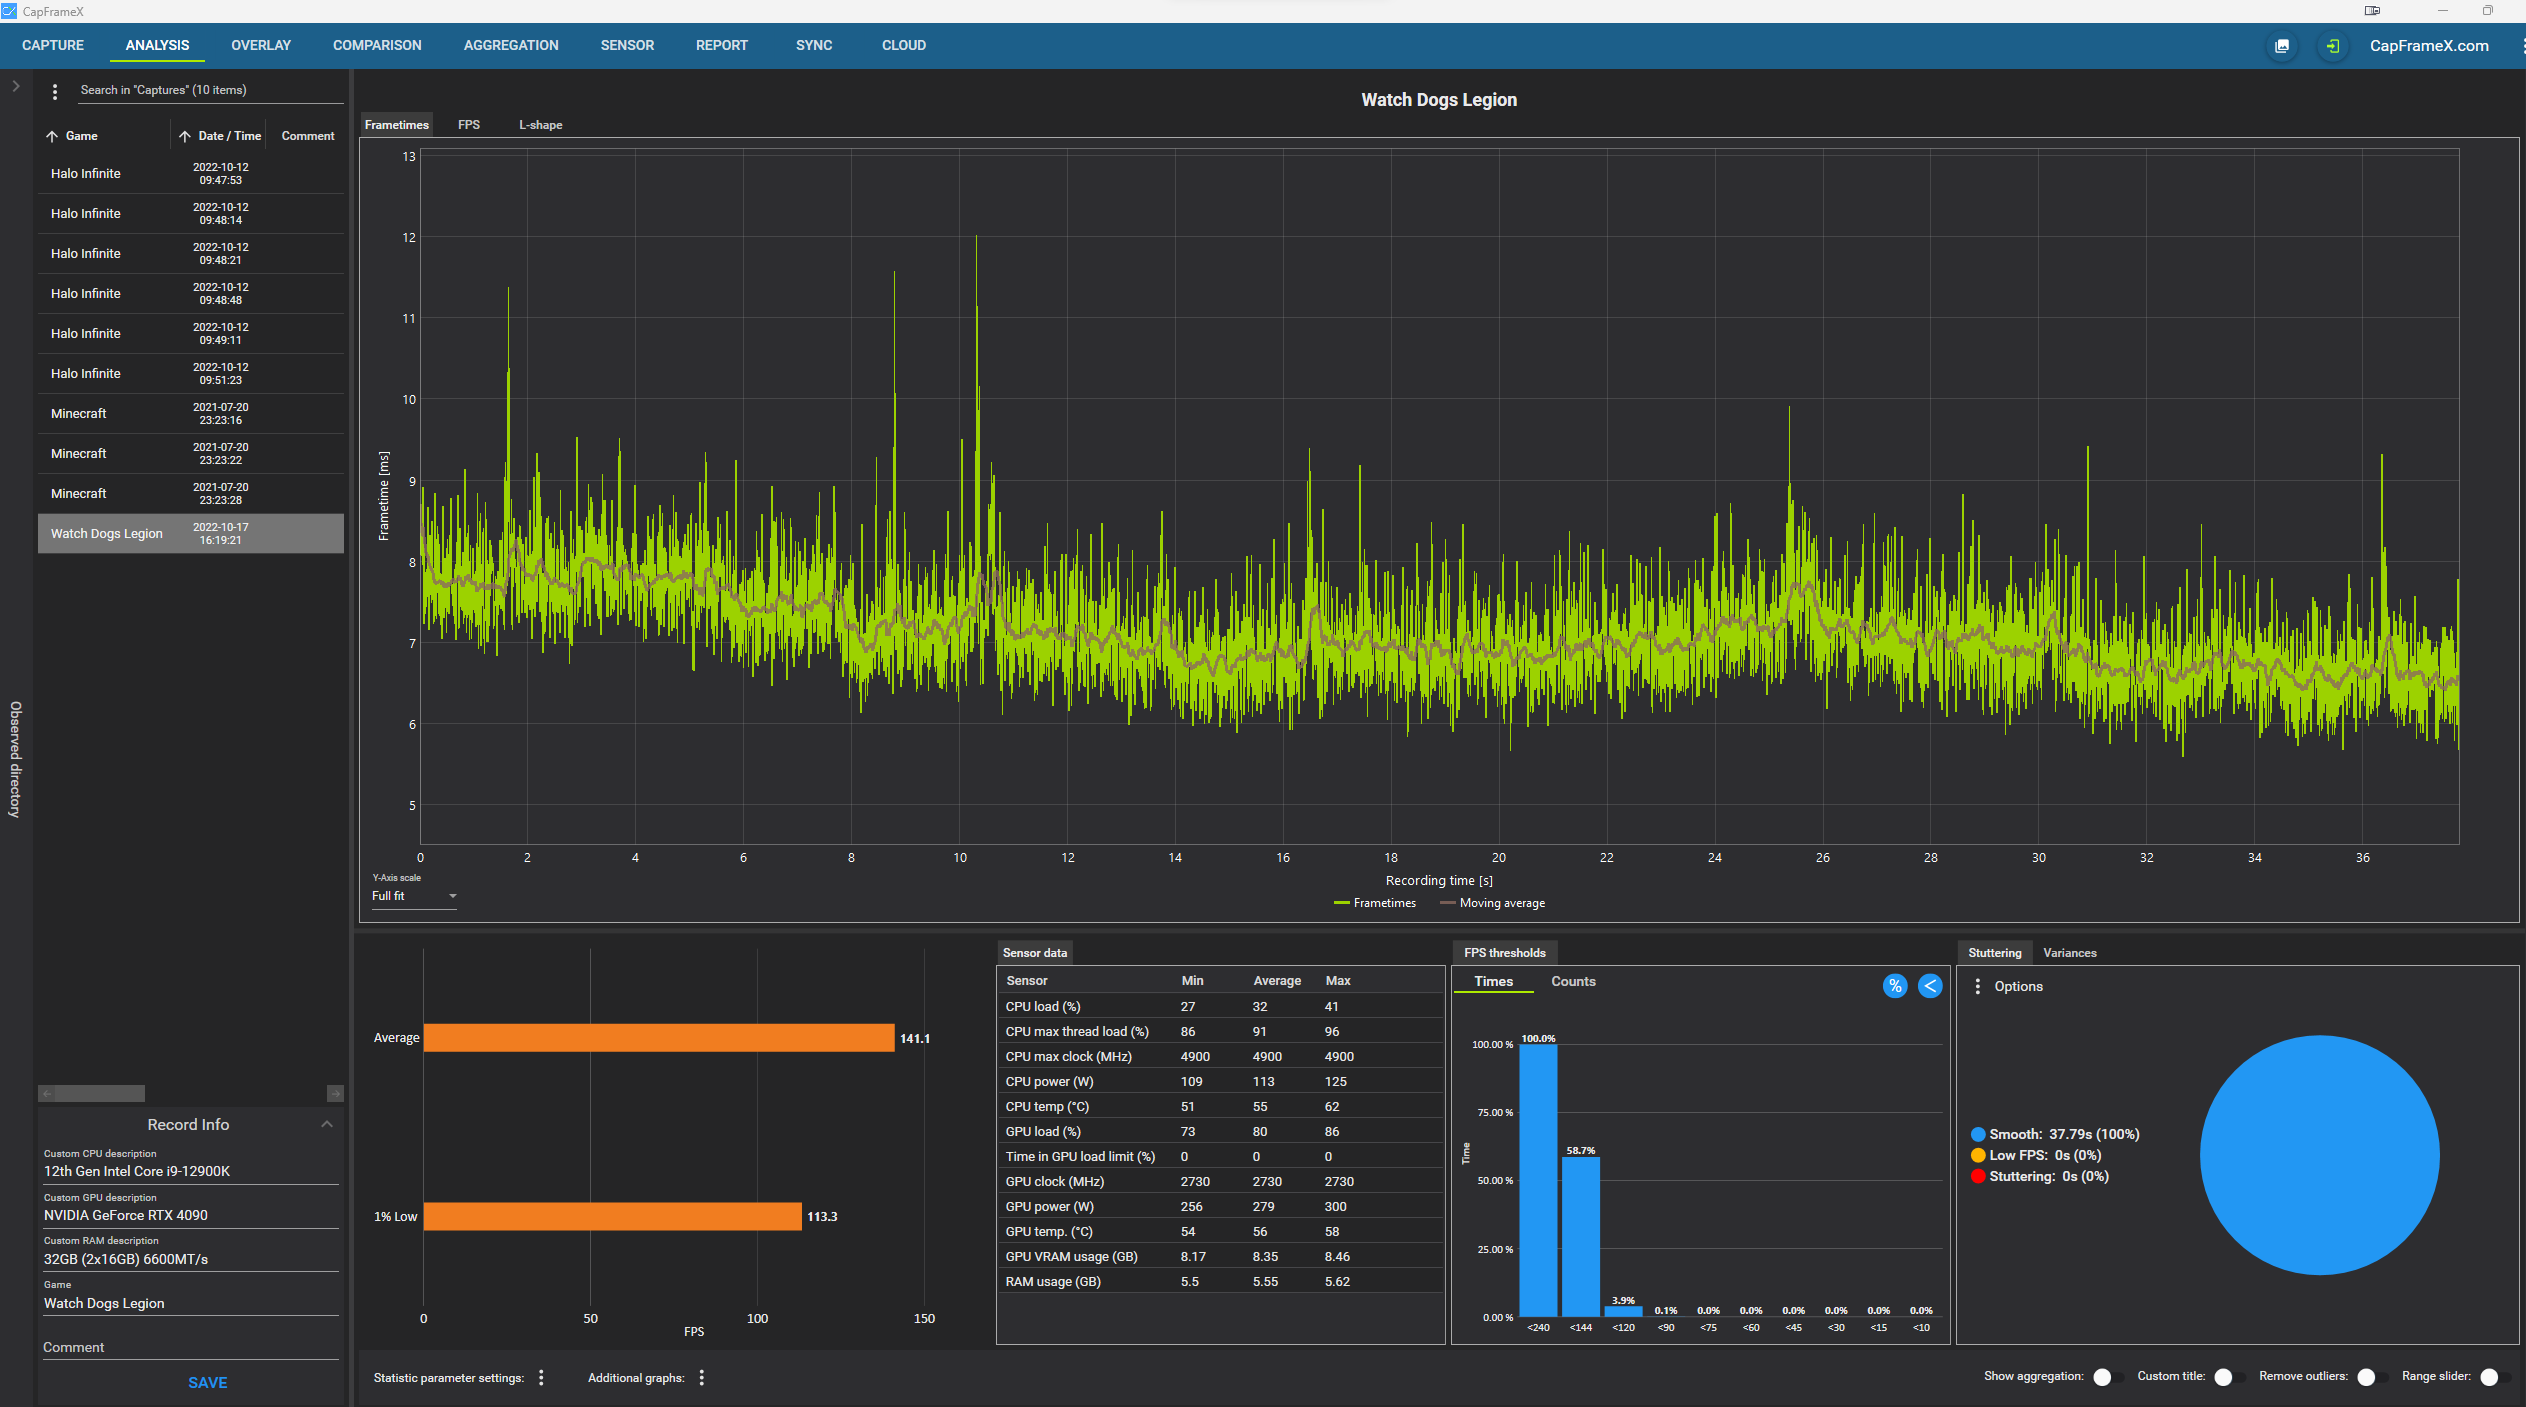The width and height of the screenshot is (2526, 1407).
Task: Click the Game name field in Record Info
Action: 191,1303
